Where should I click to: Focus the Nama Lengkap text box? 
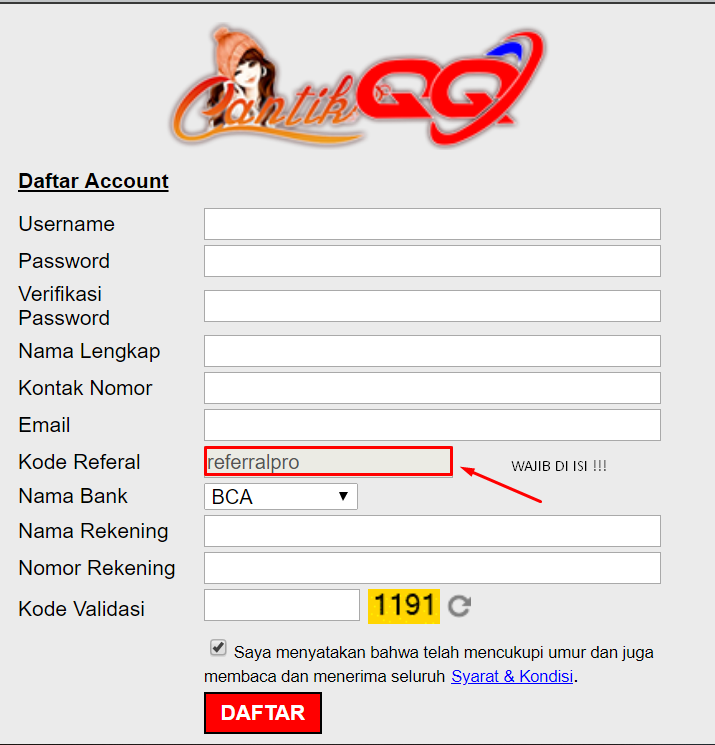coord(432,351)
